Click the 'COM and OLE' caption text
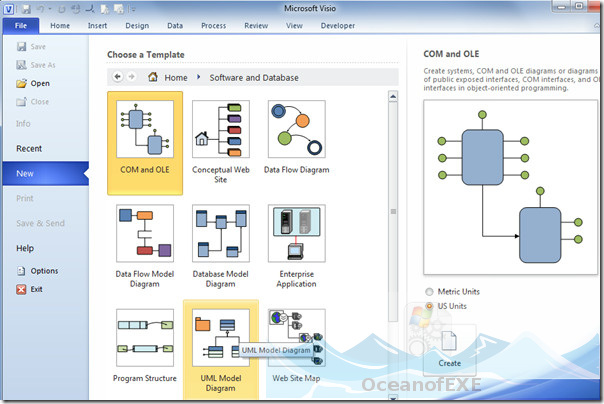 coord(145,170)
